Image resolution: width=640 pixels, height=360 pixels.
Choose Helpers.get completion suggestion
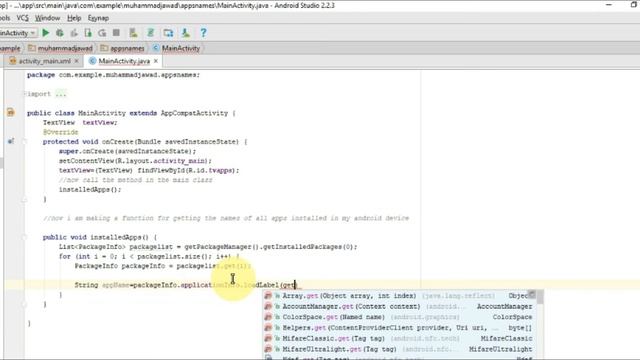400,328
